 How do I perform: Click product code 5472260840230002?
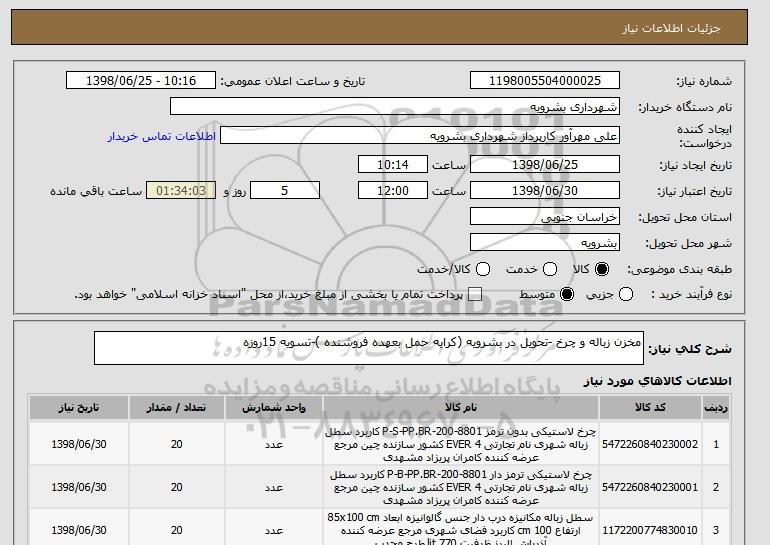650,444
